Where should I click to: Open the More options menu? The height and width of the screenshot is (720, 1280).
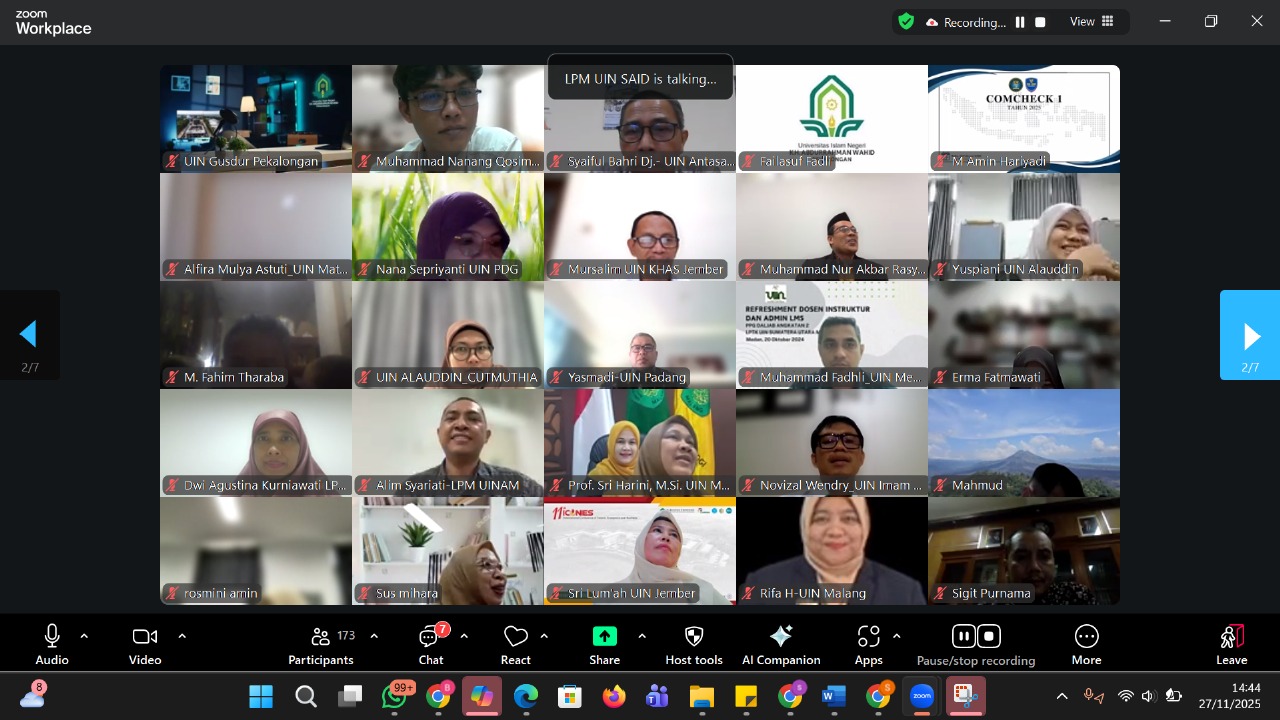1086,644
